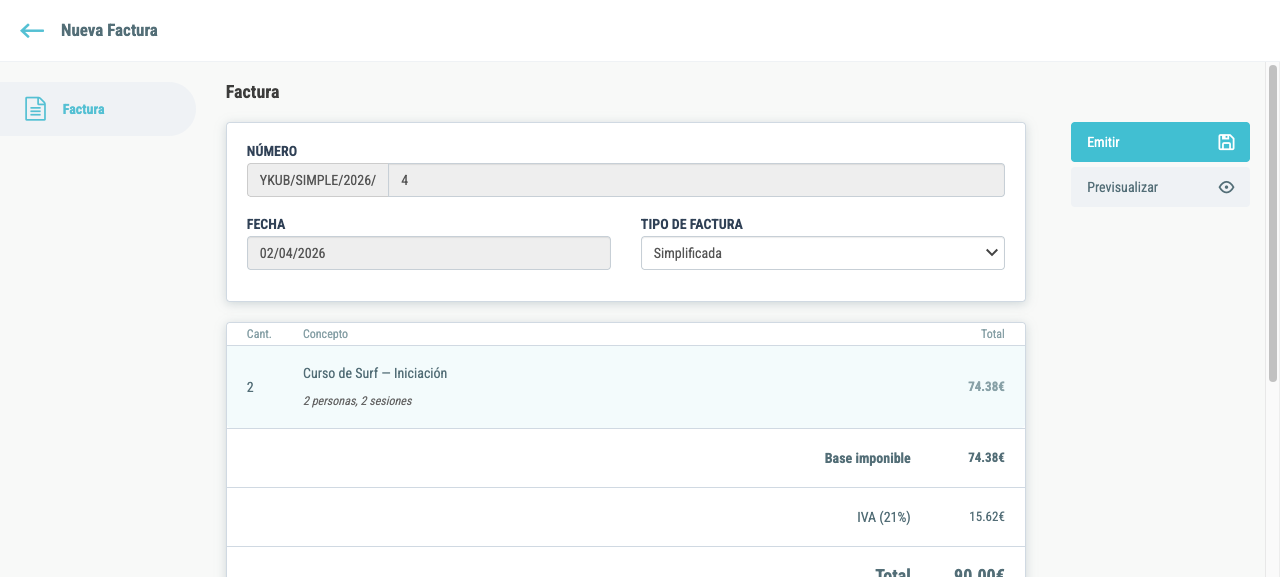Click the Previsualizar button
The image size is (1280, 577).
[x=1160, y=187]
